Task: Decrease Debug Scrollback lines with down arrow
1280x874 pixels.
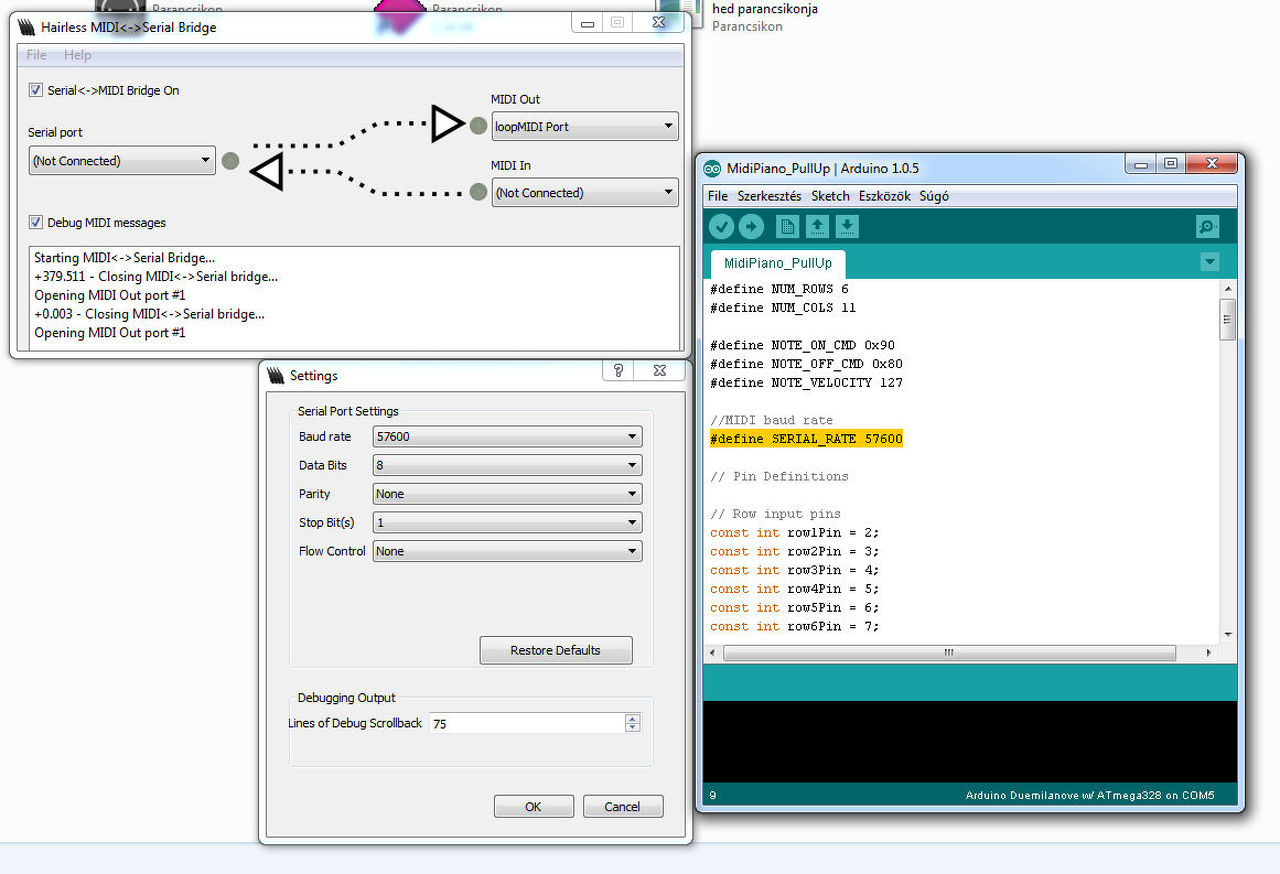Action: (632, 728)
